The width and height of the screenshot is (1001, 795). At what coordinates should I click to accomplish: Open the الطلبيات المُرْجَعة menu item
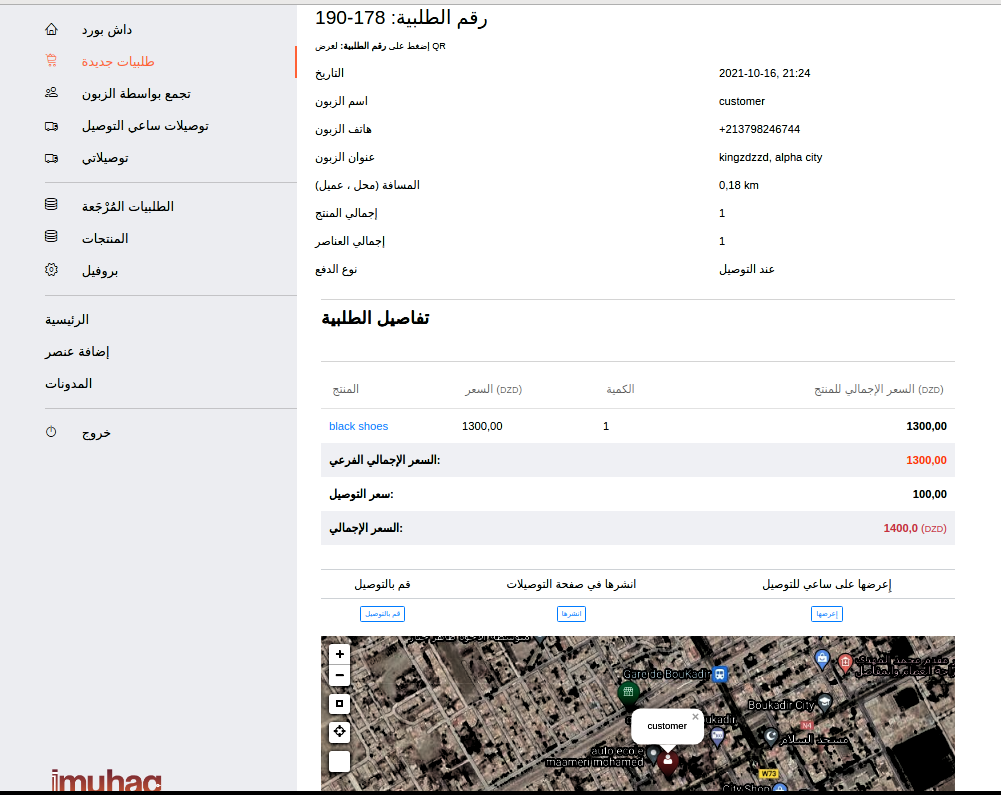127,206
